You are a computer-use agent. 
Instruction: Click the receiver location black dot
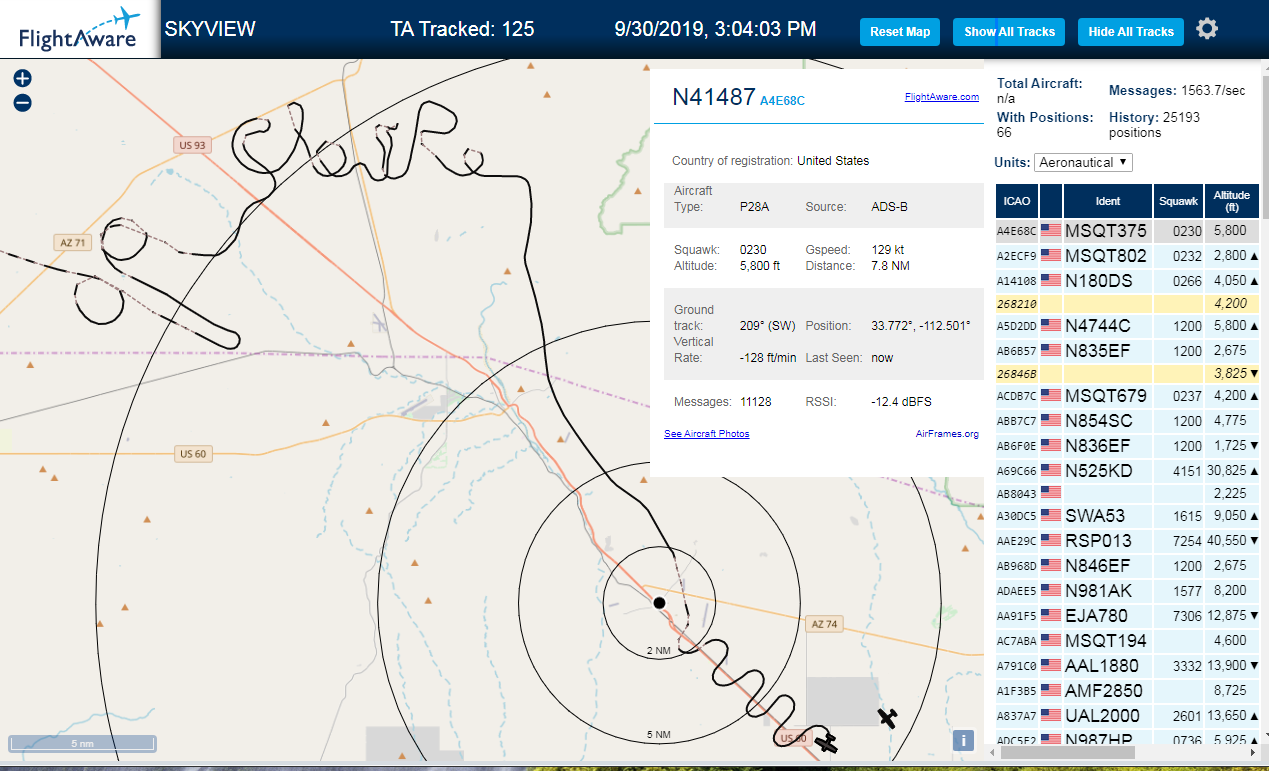pyautogui.click(x=659, y=602)
